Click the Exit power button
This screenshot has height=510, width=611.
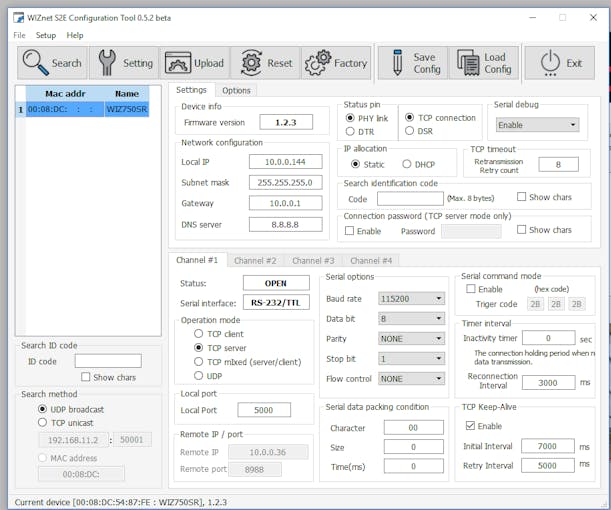(559, 63)
